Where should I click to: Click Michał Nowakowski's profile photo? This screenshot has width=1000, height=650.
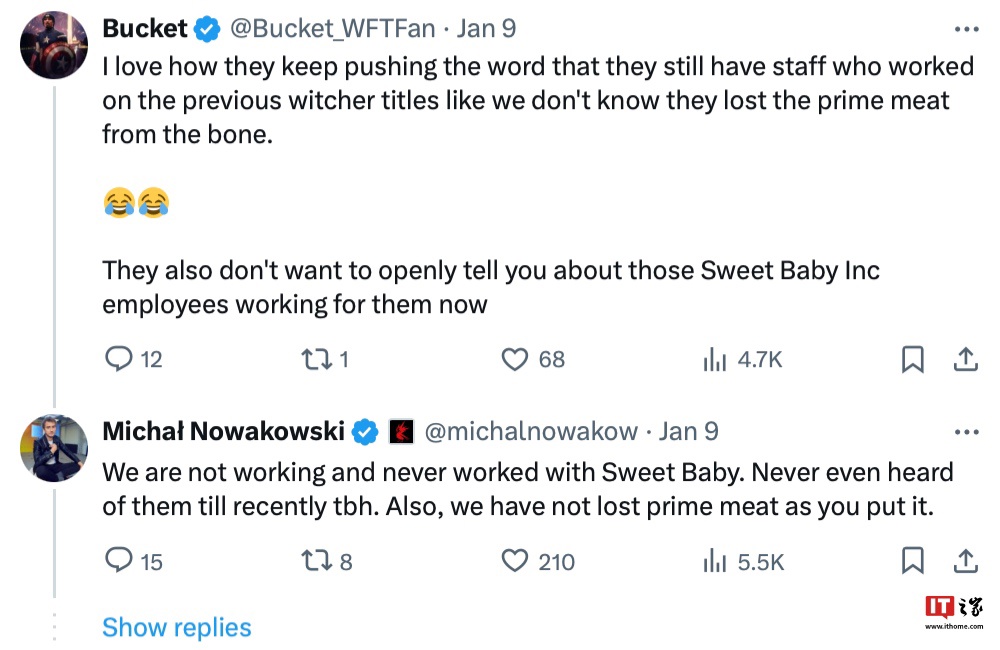54,447
